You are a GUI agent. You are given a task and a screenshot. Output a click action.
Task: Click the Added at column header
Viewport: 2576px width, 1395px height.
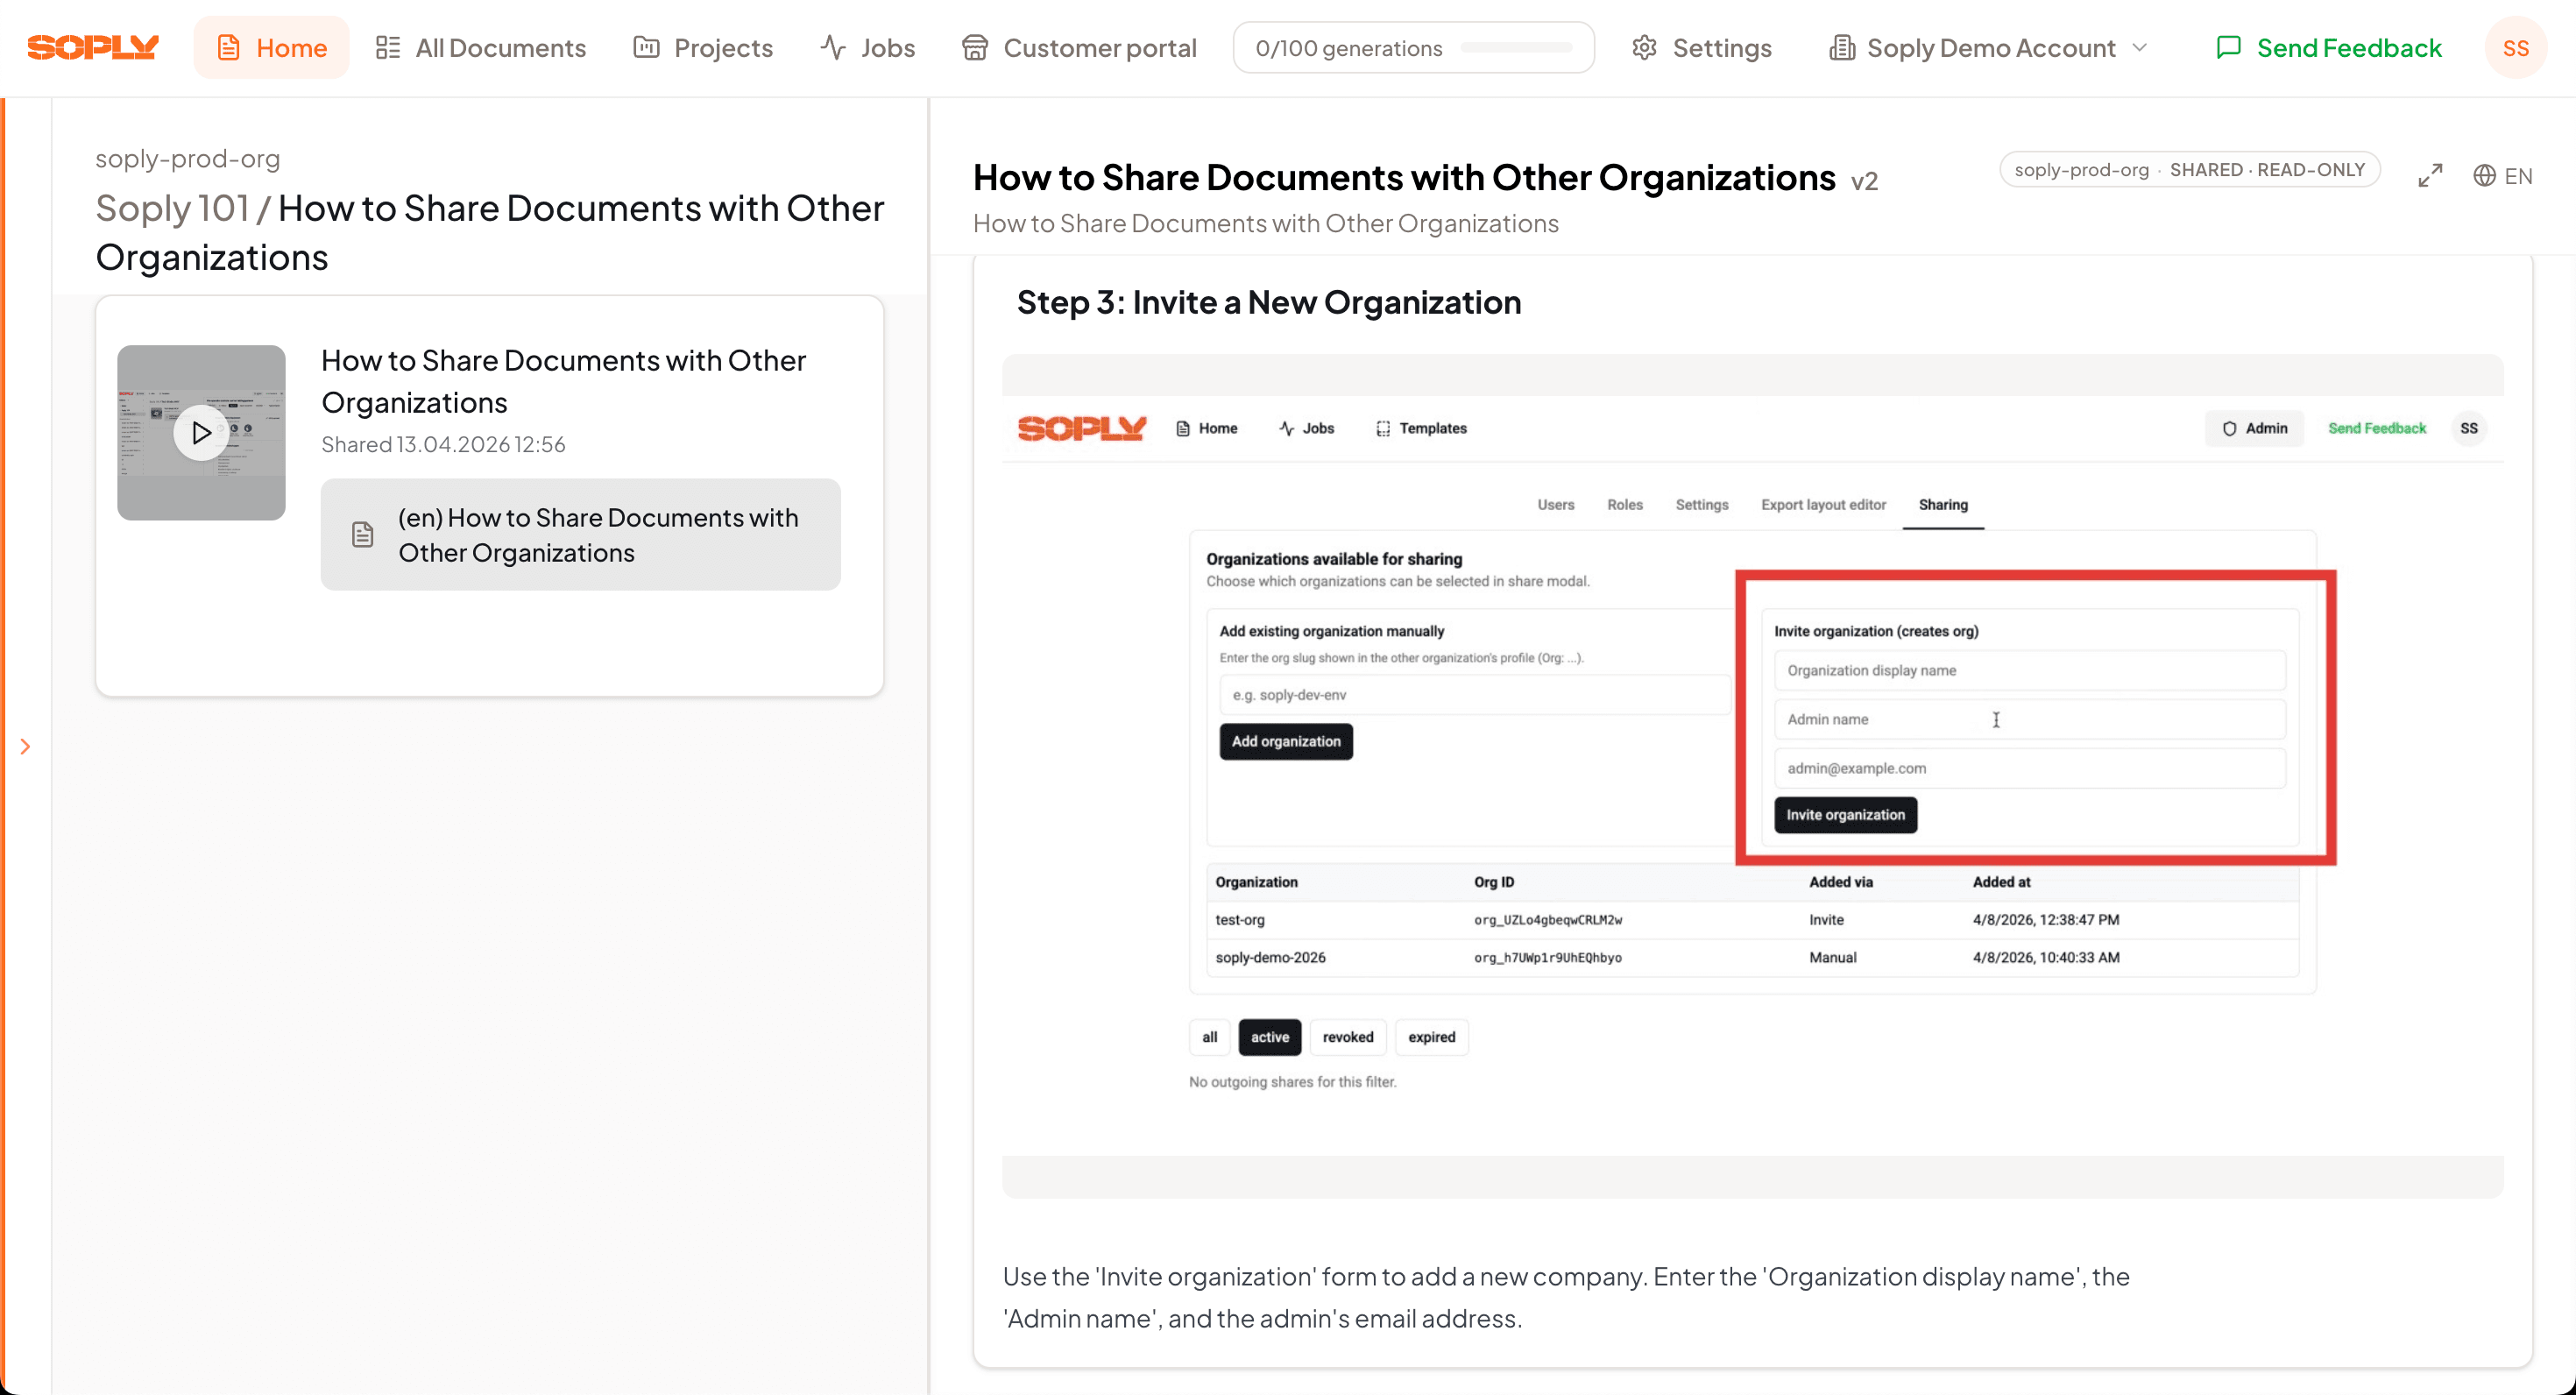point(2001,881)
